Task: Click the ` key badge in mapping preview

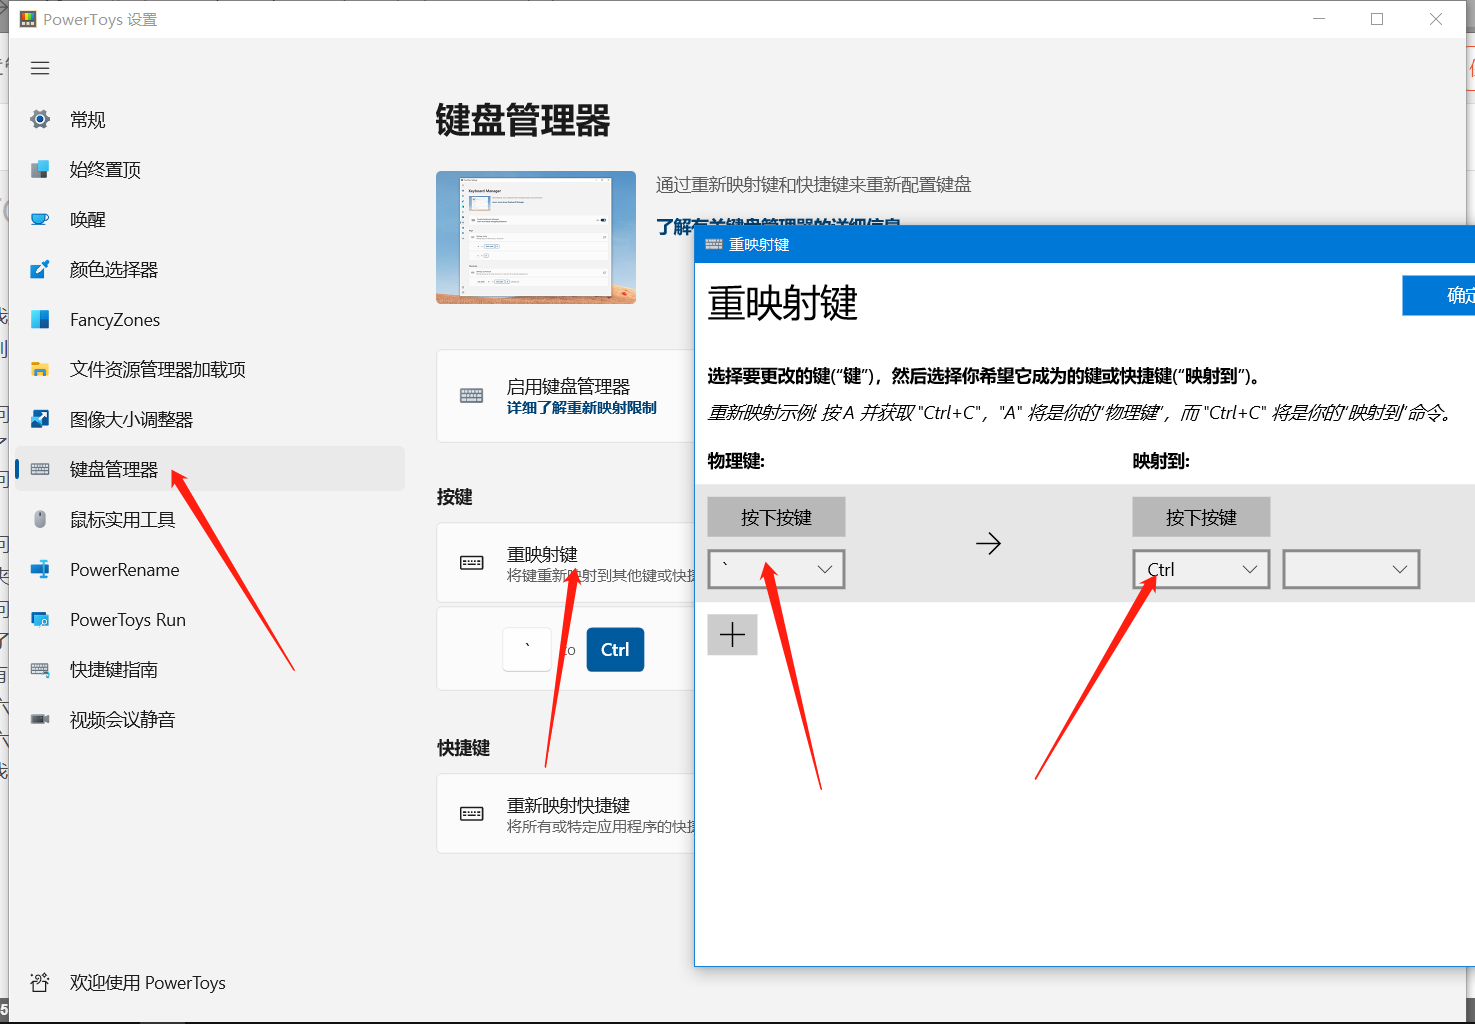Action: (527, 649)
